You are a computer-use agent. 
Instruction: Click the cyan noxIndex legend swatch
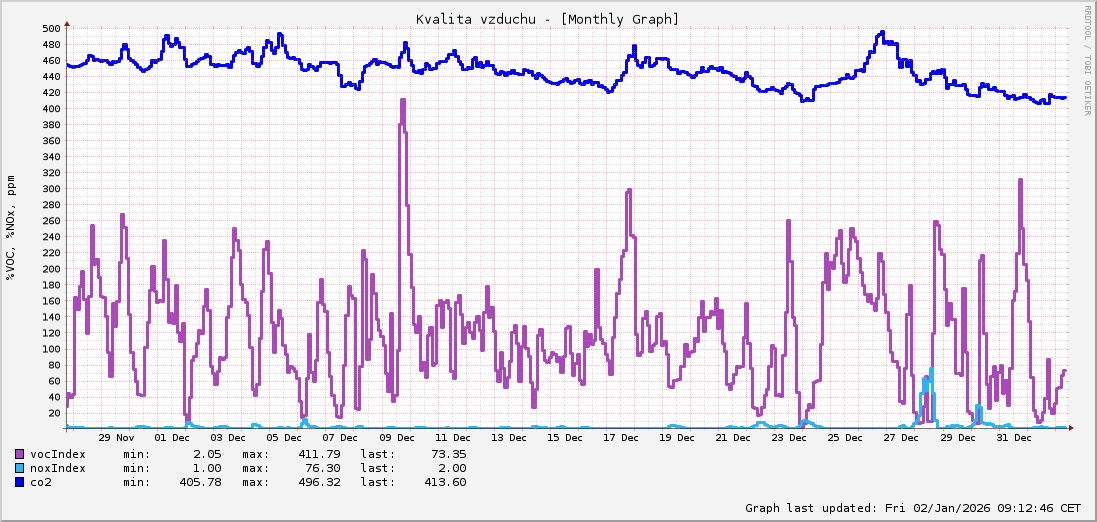[20, 468]
